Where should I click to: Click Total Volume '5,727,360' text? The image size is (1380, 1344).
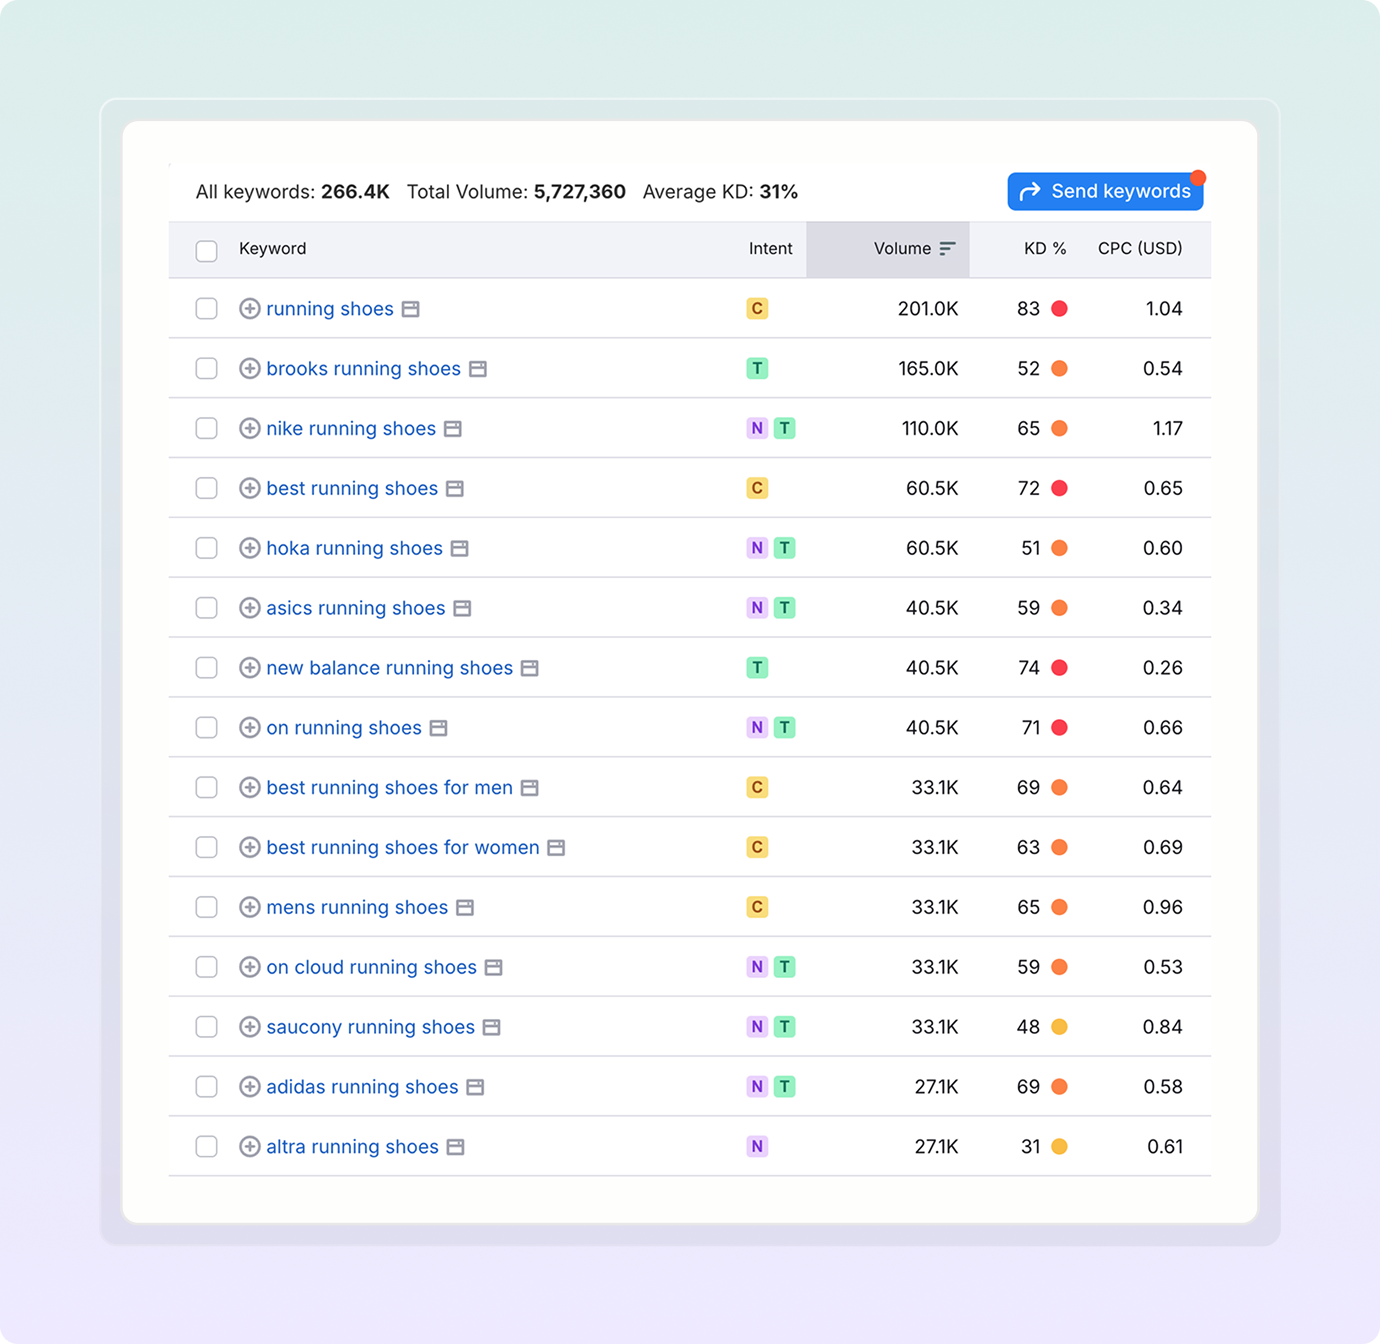coord(579,192)
